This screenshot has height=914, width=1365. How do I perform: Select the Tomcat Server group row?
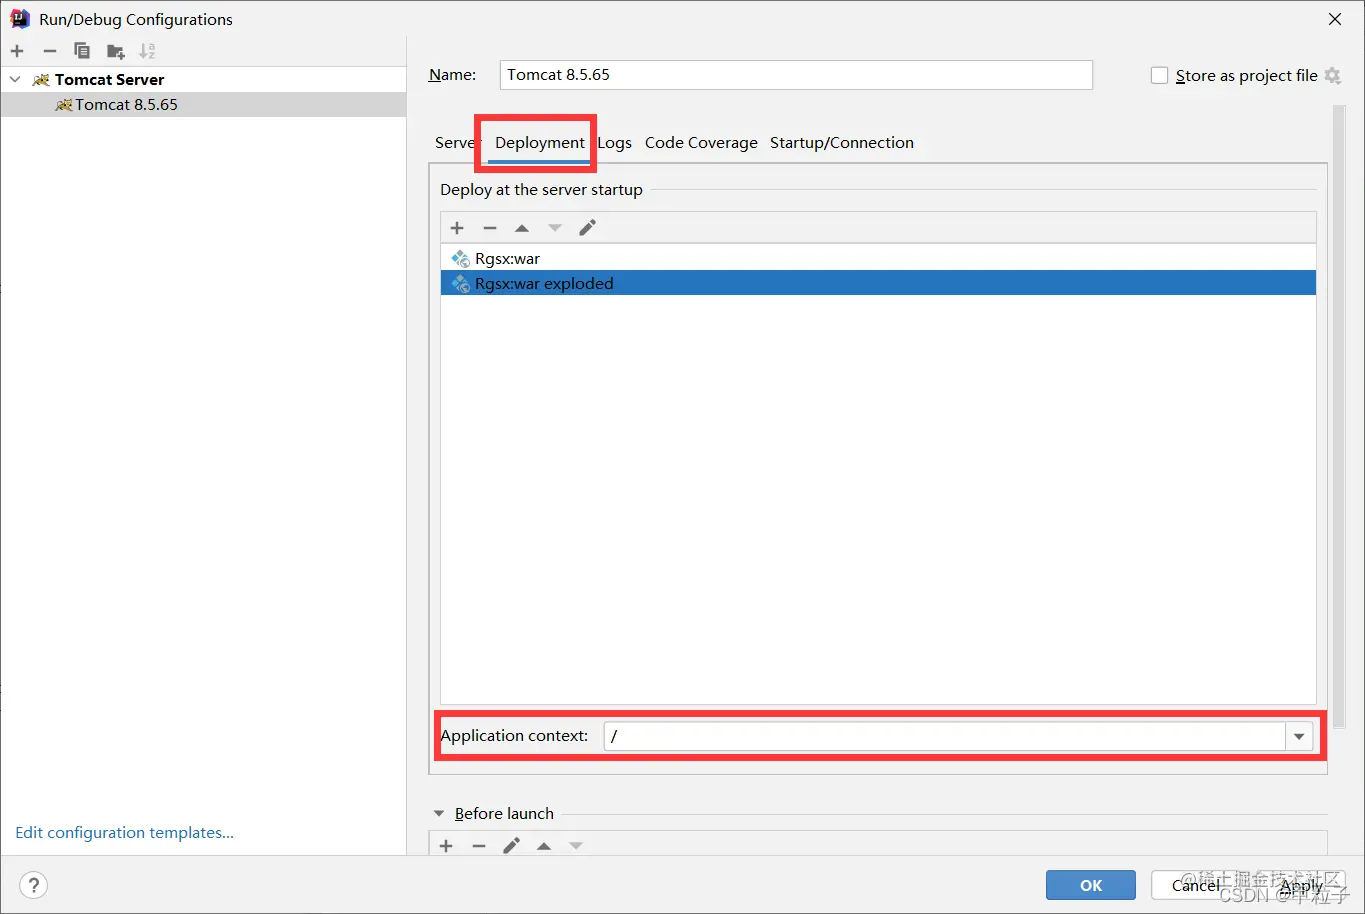[x=203, y=79]
